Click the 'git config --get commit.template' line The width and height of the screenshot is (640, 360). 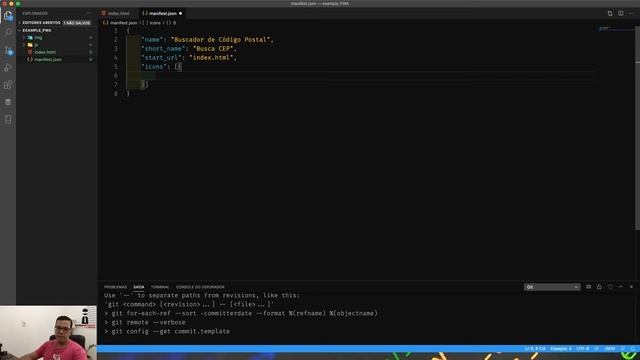[167, 331]
